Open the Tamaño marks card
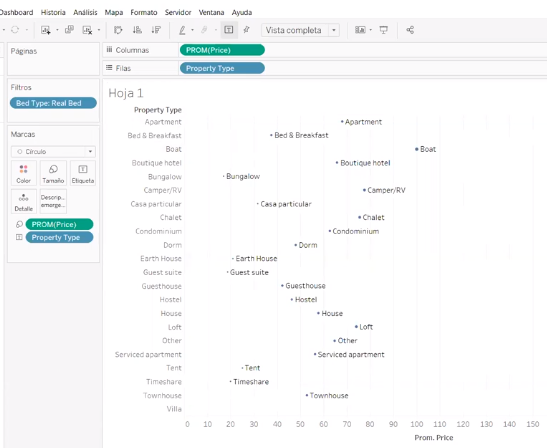Viewport: 547px width, 448px height. click(53, 174)
